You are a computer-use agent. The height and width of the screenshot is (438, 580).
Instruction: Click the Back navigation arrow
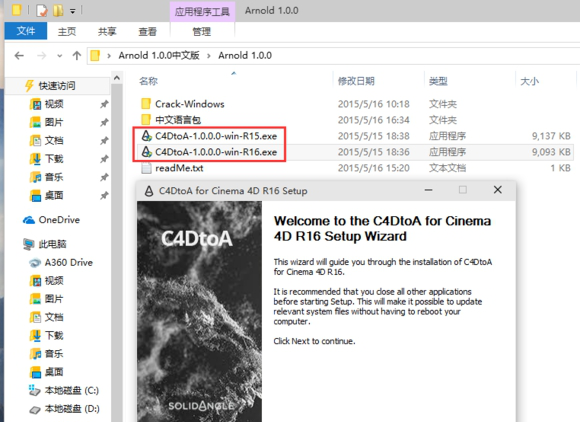pyautogui.click(x=19, y=55)
